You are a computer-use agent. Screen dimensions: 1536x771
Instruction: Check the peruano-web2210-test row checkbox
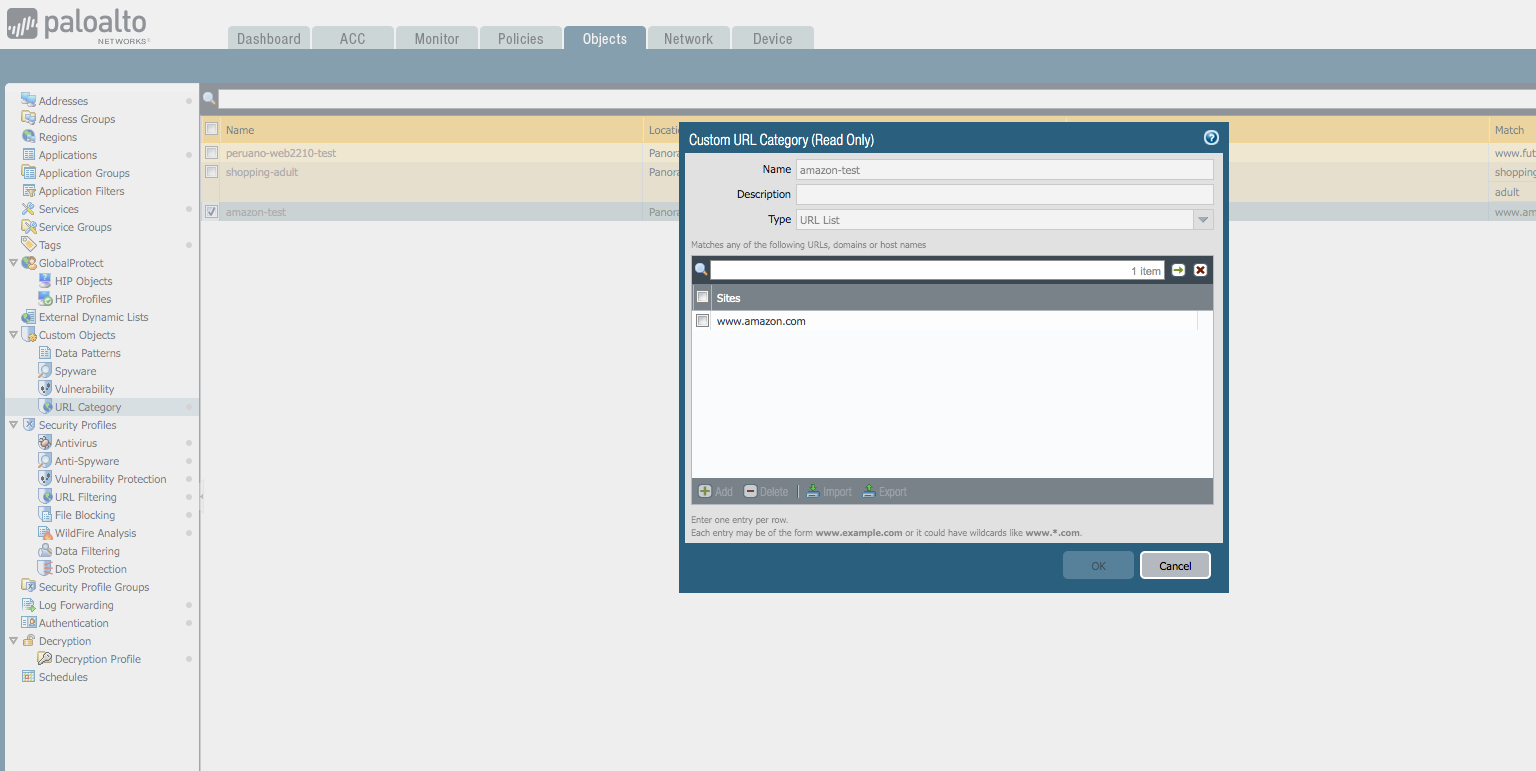pos(211,153)
